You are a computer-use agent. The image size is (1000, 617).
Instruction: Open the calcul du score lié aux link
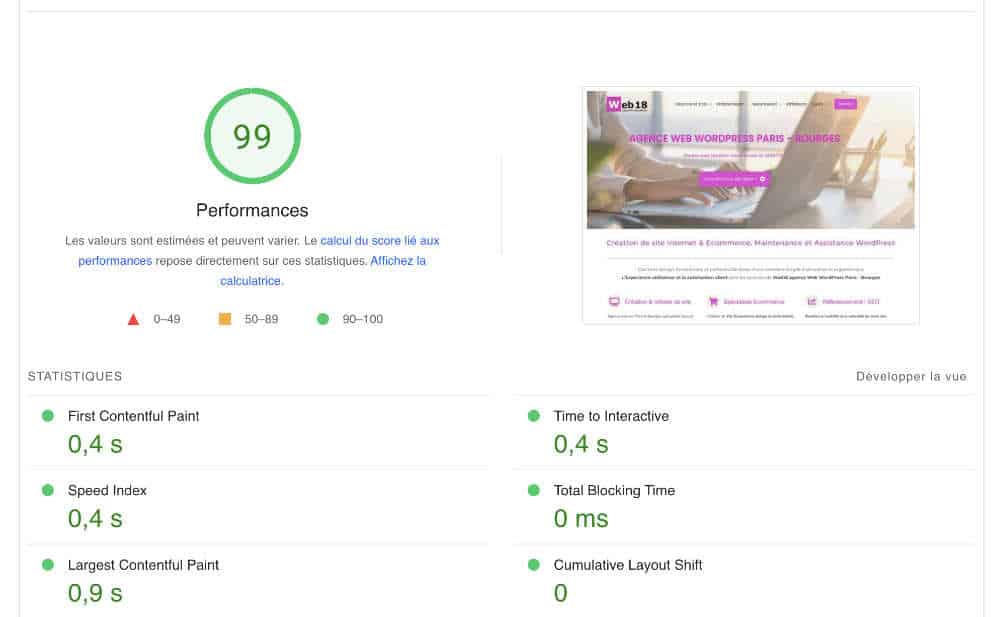pos(379,241)
